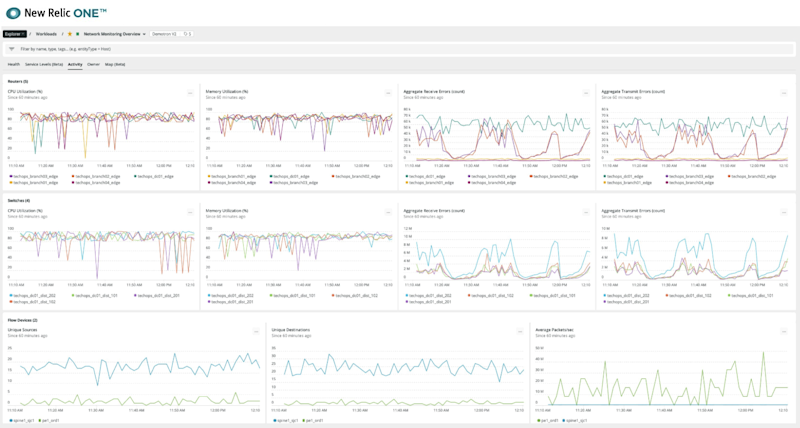
Task: Click the green health status square indicator
Action: tap(78, 34)
